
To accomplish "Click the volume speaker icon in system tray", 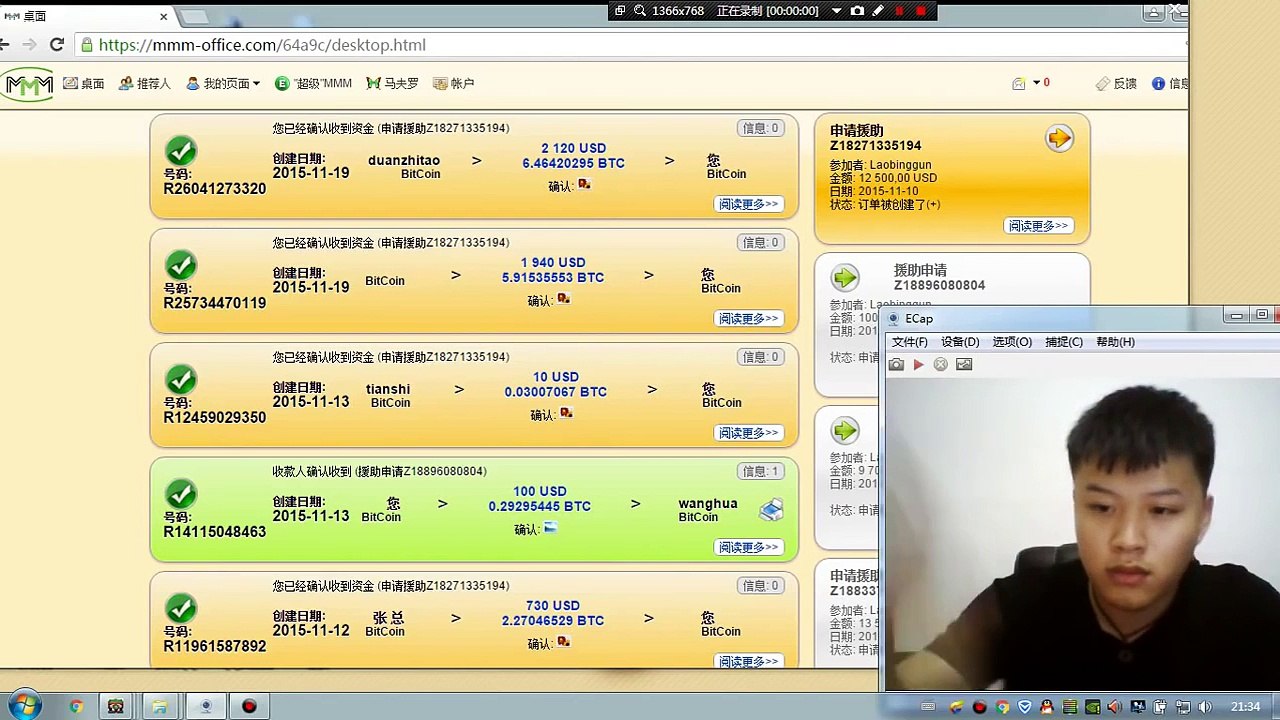I will [1204, 707].
